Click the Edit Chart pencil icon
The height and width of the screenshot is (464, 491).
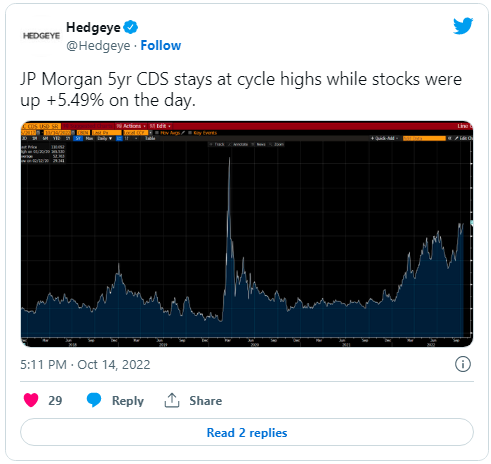pyautogui.click(x=456, y=138)
